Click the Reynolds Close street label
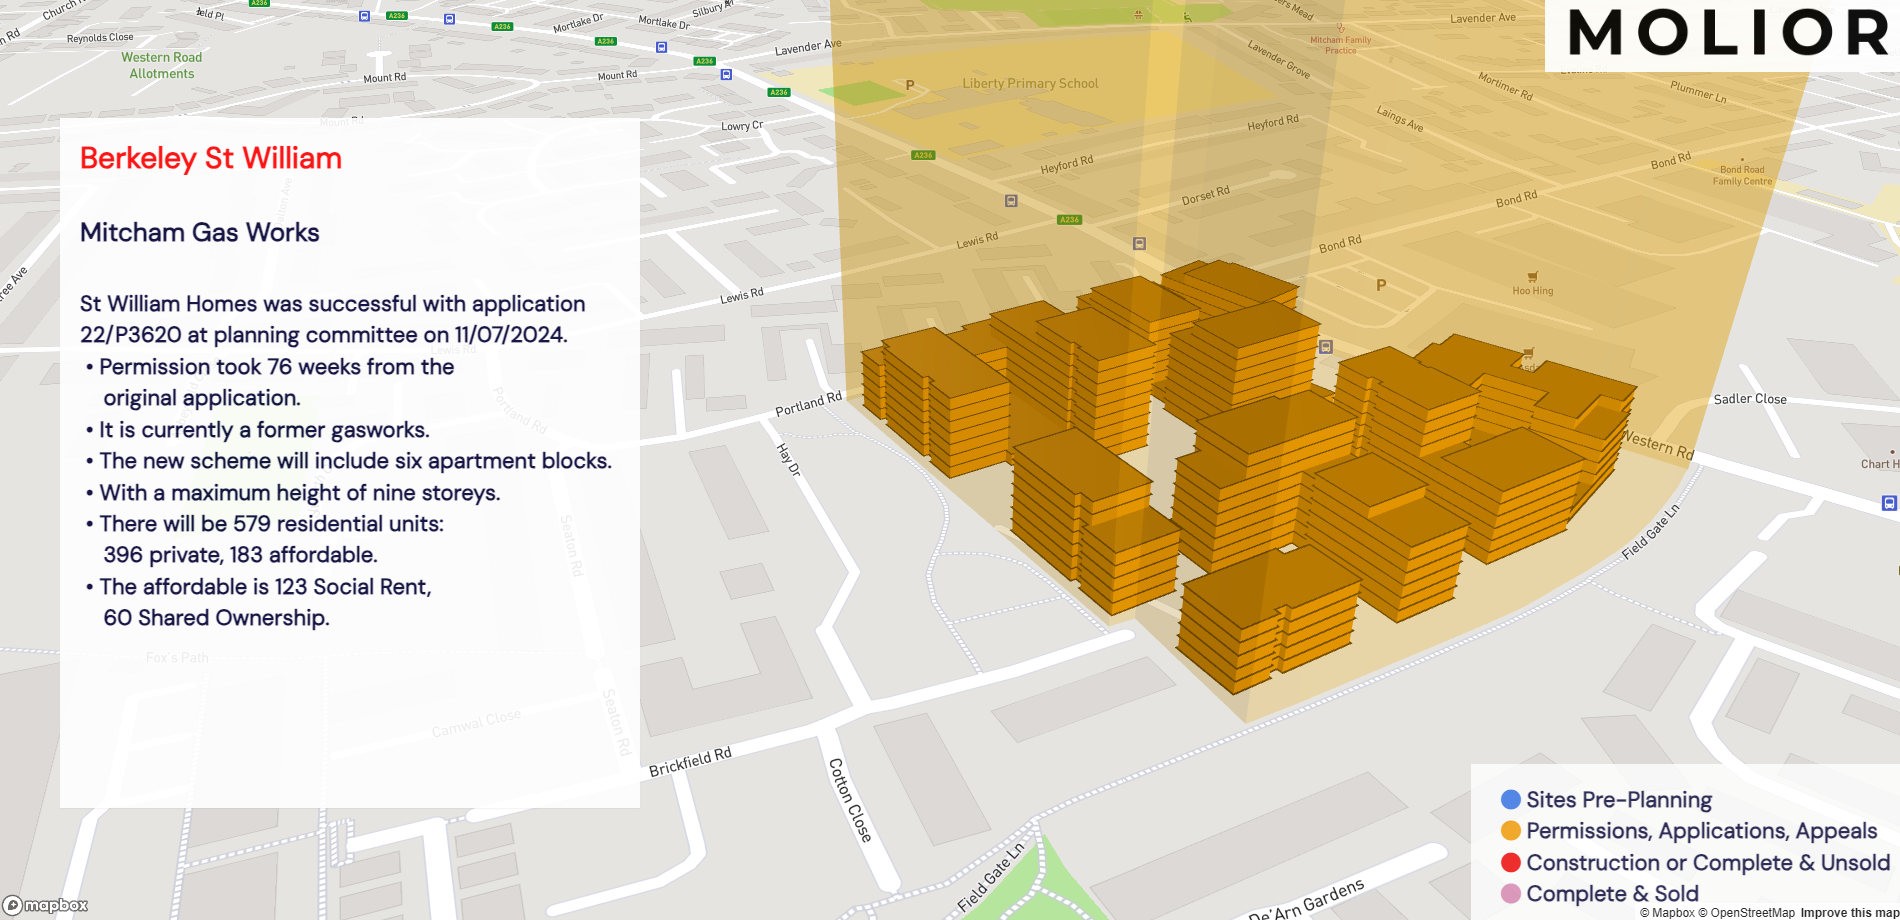This screenshot has height=920, width=1900. [x=100, y=38]
